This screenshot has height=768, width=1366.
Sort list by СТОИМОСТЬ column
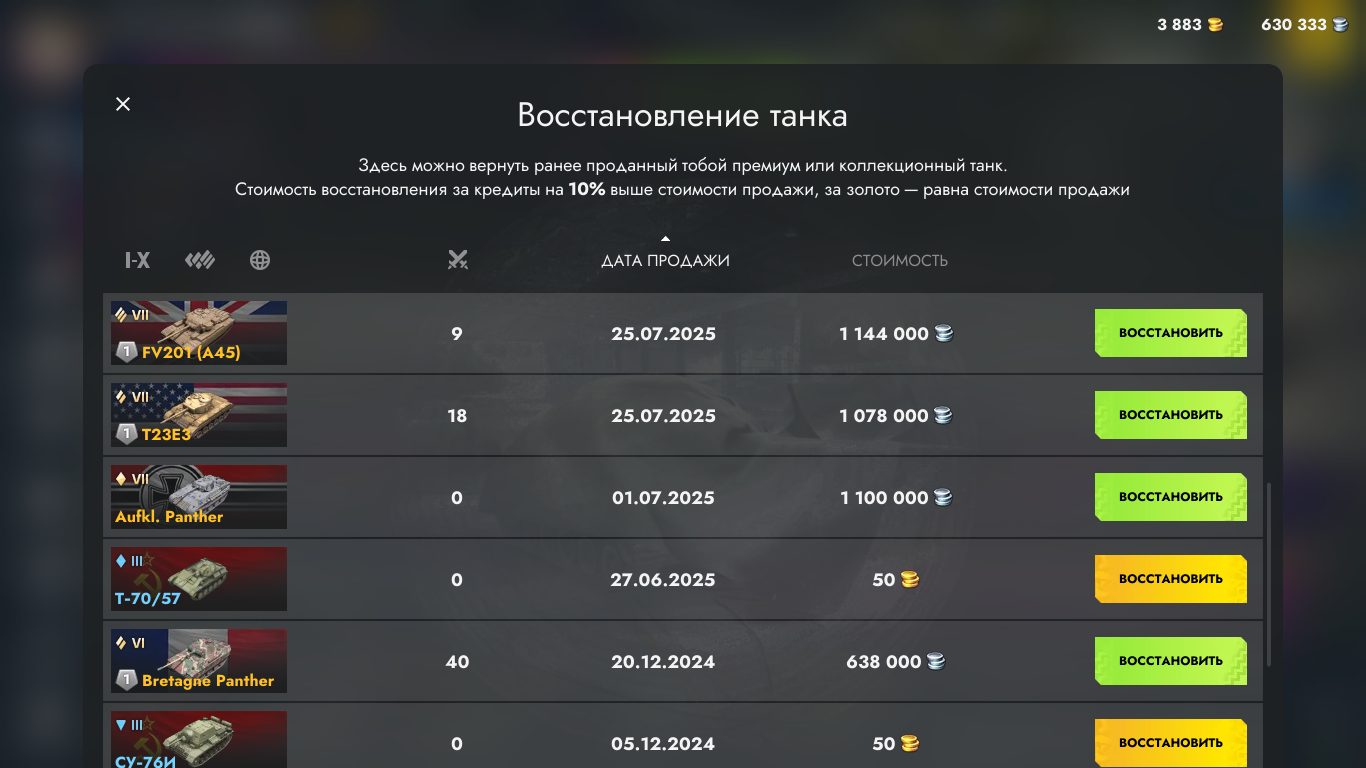point(899,260)
